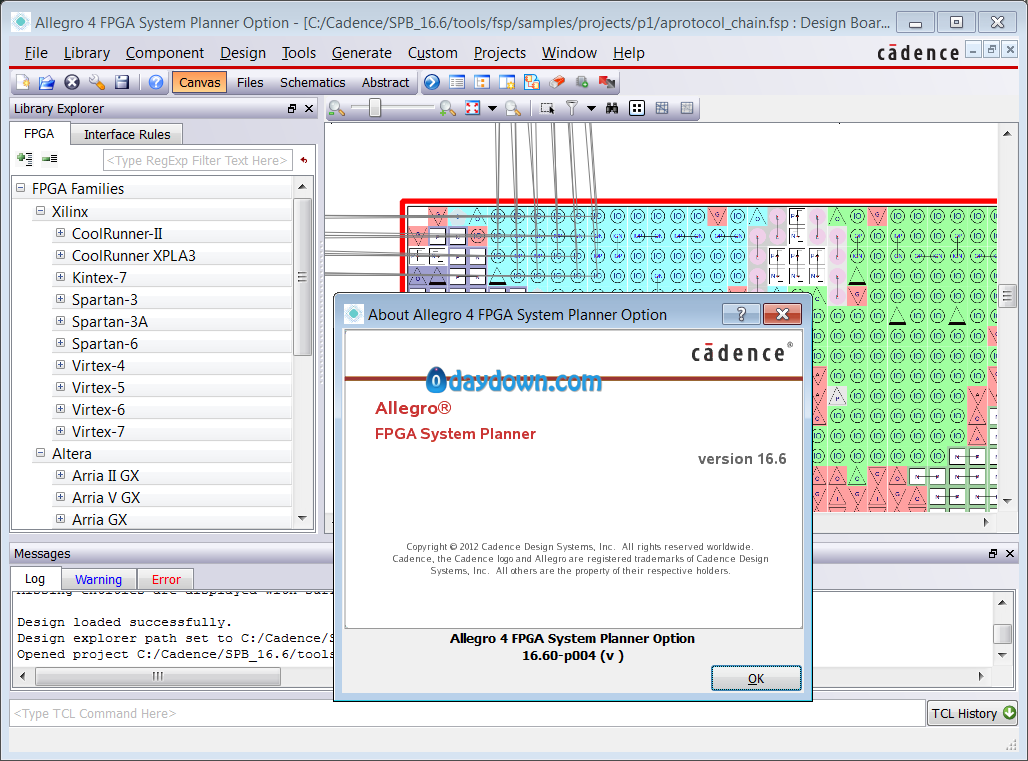Save project with the floppy disk icon
This screenshot has width=1028, height=761.
(x=122, y=82)
